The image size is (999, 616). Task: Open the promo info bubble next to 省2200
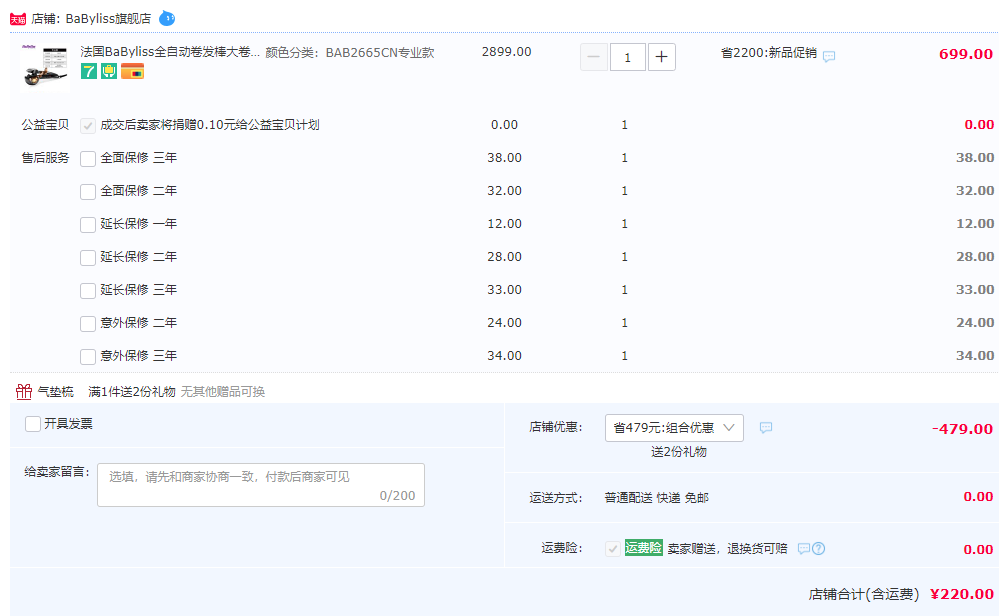(829, 56)
